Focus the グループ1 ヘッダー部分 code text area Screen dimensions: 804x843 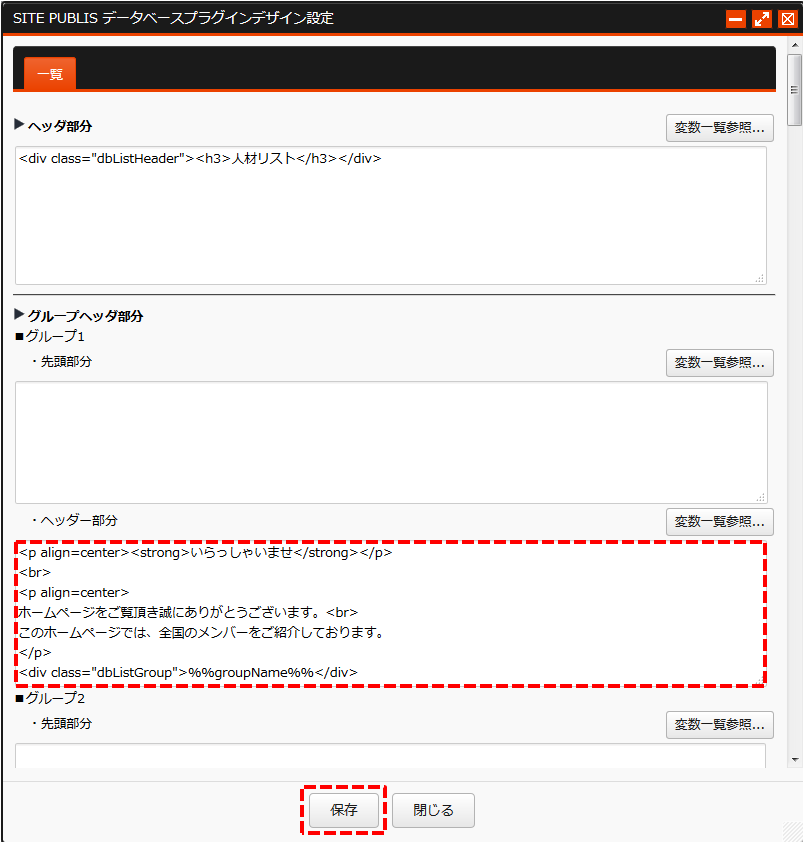pyautogui.click(x=391, y=613)
